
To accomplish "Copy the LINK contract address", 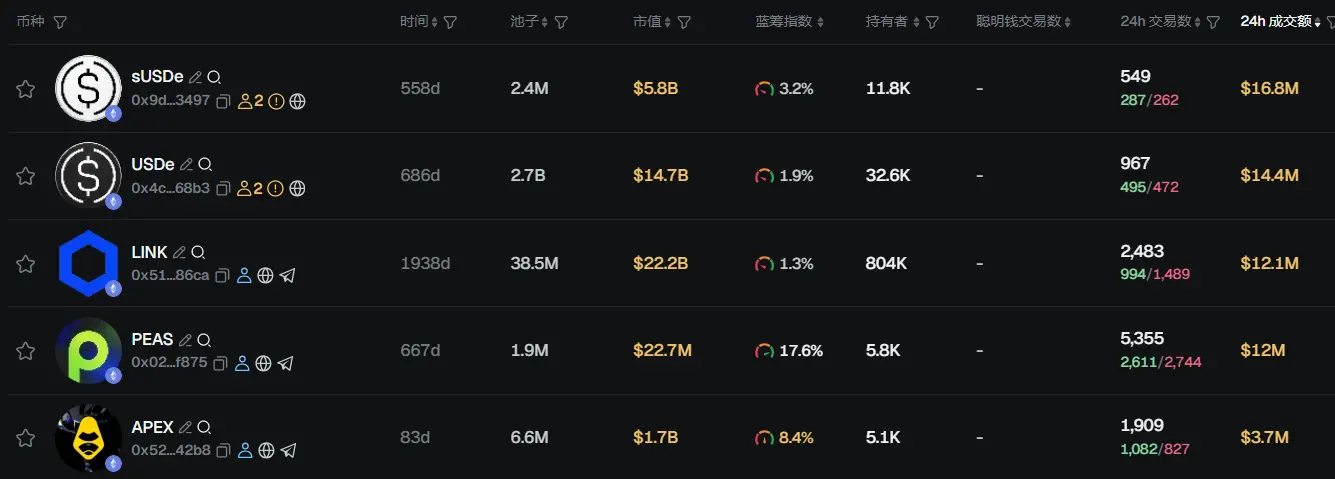I will [x=222, y=276].
